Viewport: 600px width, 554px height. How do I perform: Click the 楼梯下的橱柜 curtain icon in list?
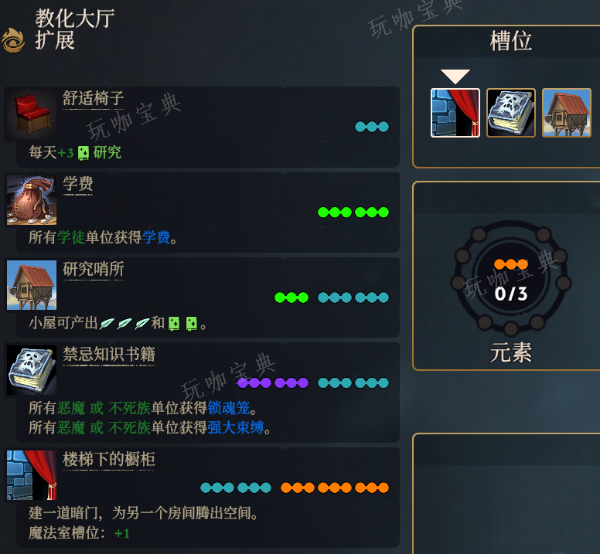click(x=32, y=475)
